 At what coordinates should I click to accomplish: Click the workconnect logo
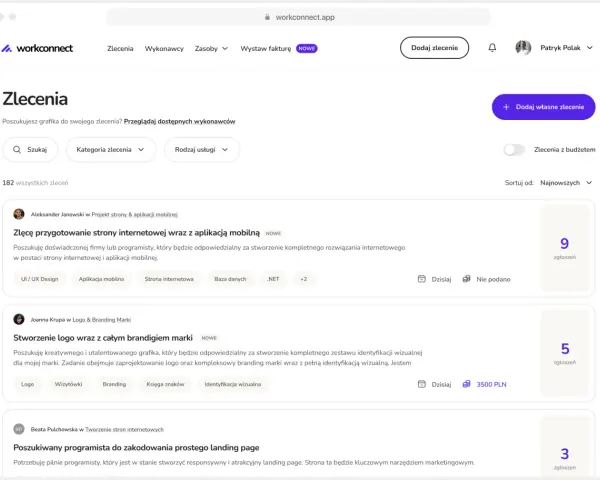pyautogui.click(x=37, y=48)
